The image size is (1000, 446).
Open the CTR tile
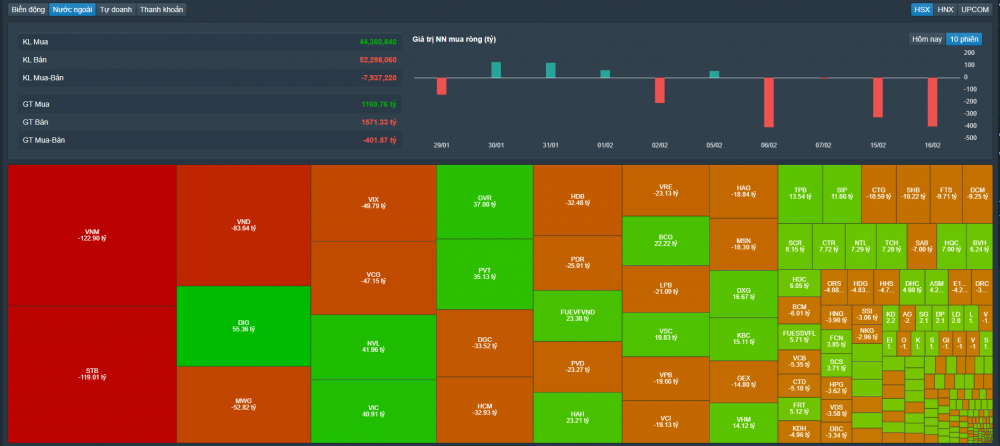coord(829,246)
